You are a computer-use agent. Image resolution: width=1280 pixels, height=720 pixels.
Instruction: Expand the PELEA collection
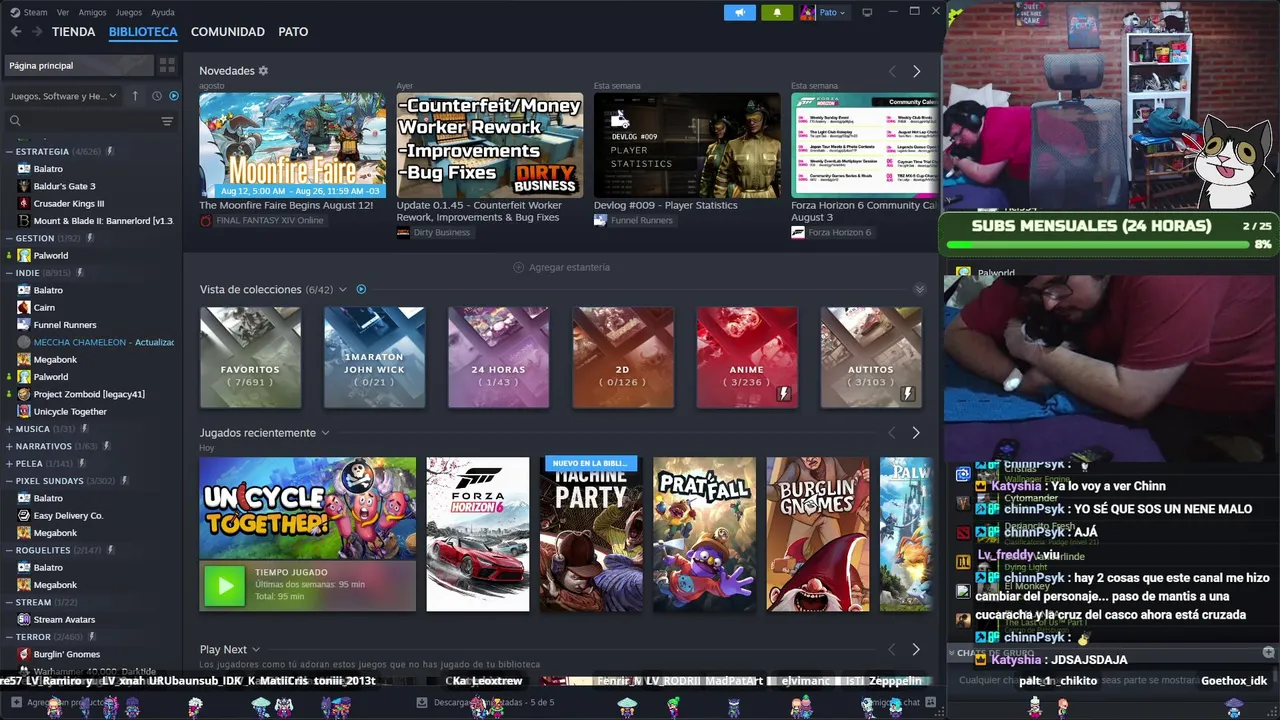pos(9,463)
